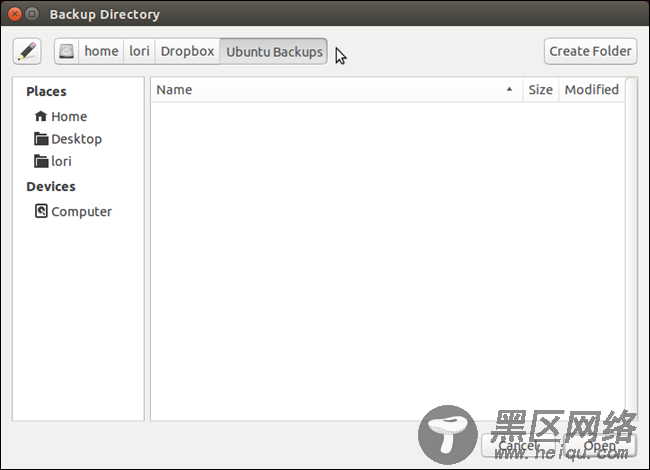The image size is (650, 470).
Task: Click the Cancel button
Action: pyautogui.click(x=519, y=446)
